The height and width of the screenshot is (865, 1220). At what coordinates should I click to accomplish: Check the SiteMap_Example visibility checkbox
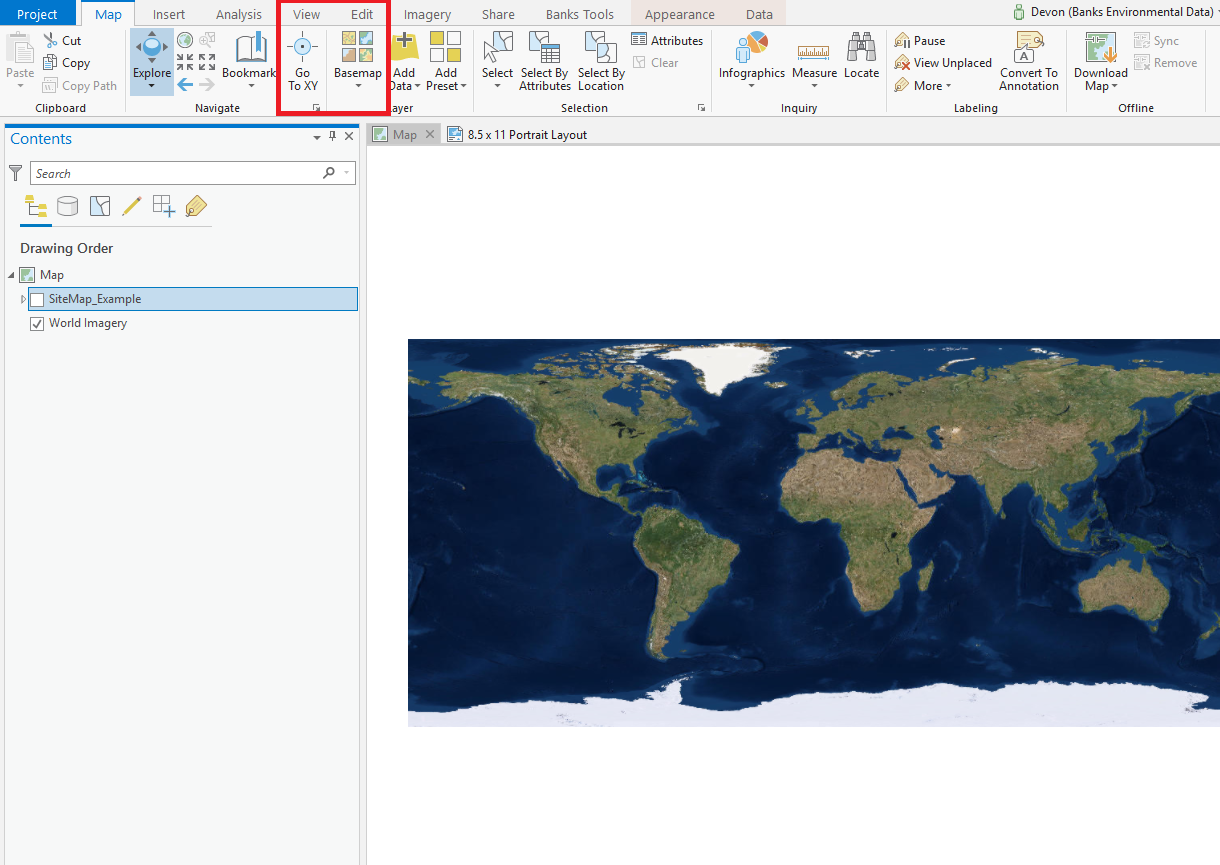click(37, 298)
